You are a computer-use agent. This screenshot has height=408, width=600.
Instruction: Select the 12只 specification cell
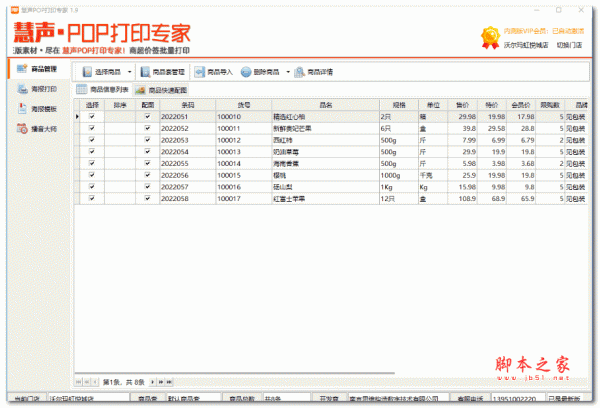tap(399, 199)
